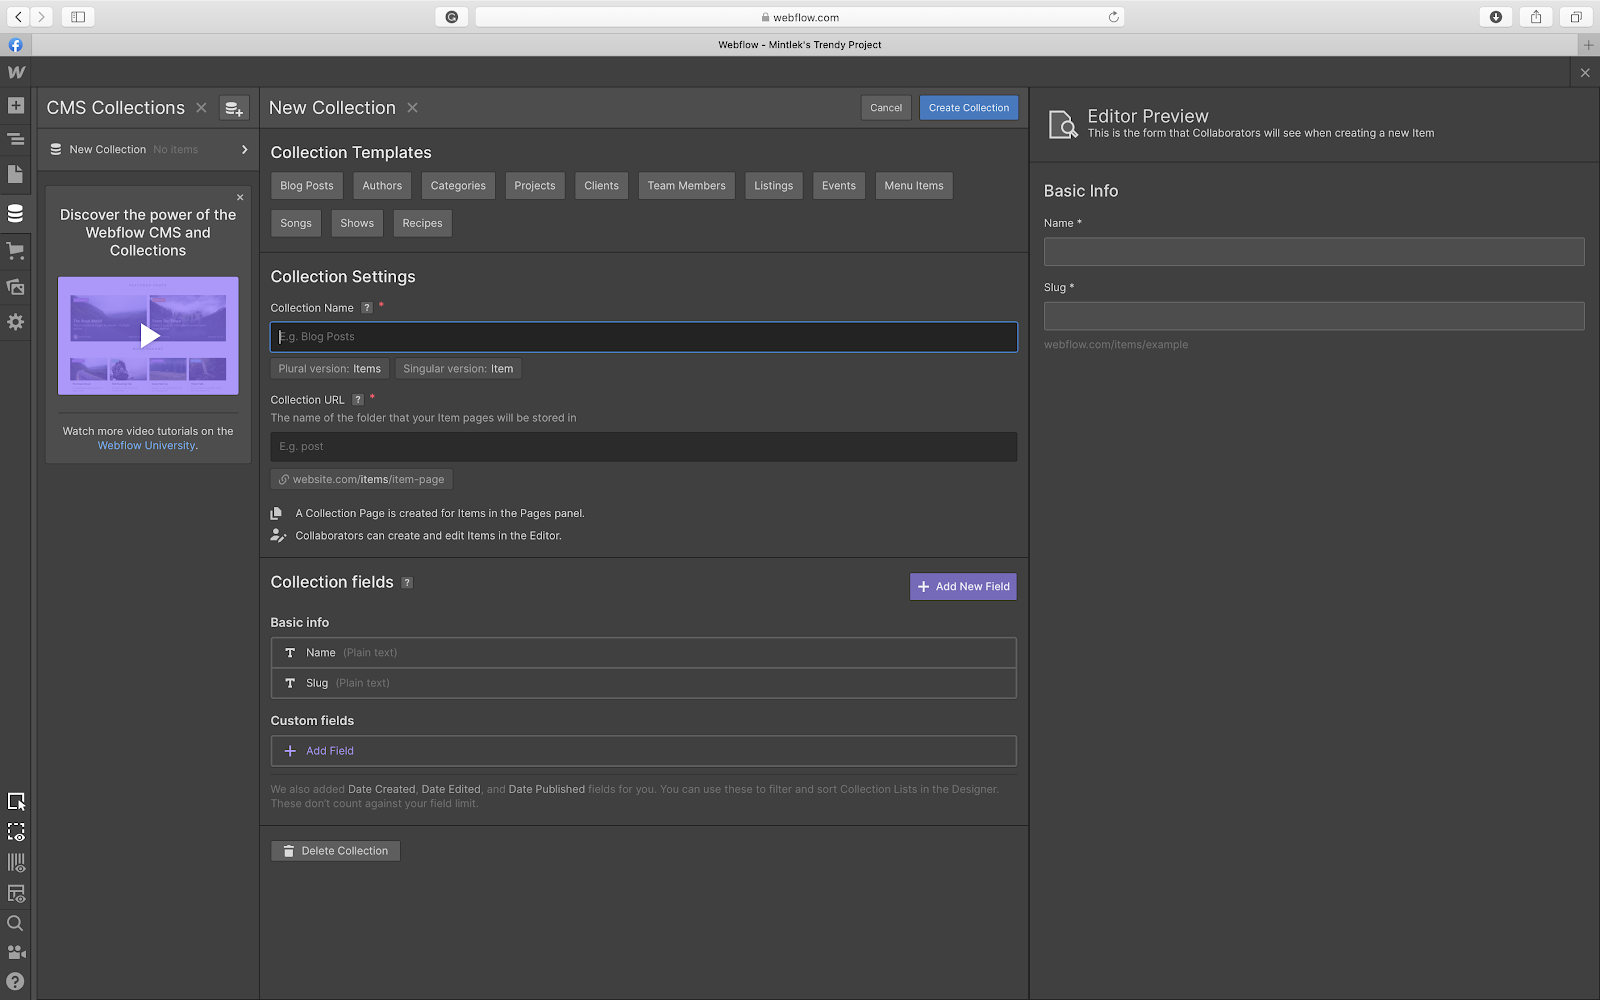Open the project Settings gear panel
Viewport: 1600px width, 1000px height.
pos(15,321)
